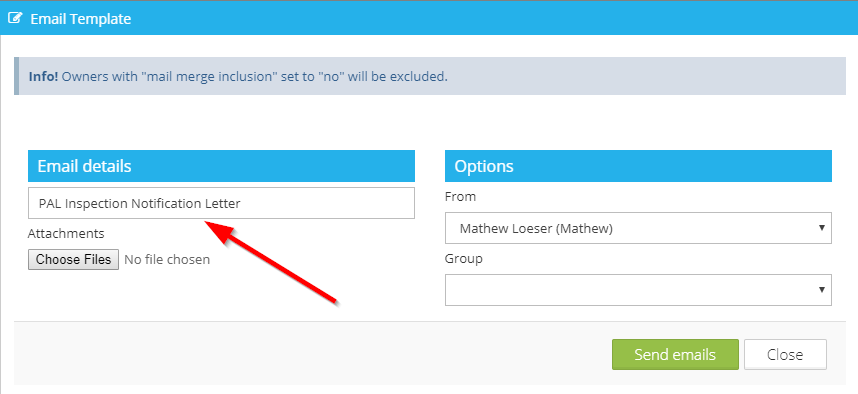Click the blue dialog title bar
This screenshot has height=394, width=858.
(429, 18)
